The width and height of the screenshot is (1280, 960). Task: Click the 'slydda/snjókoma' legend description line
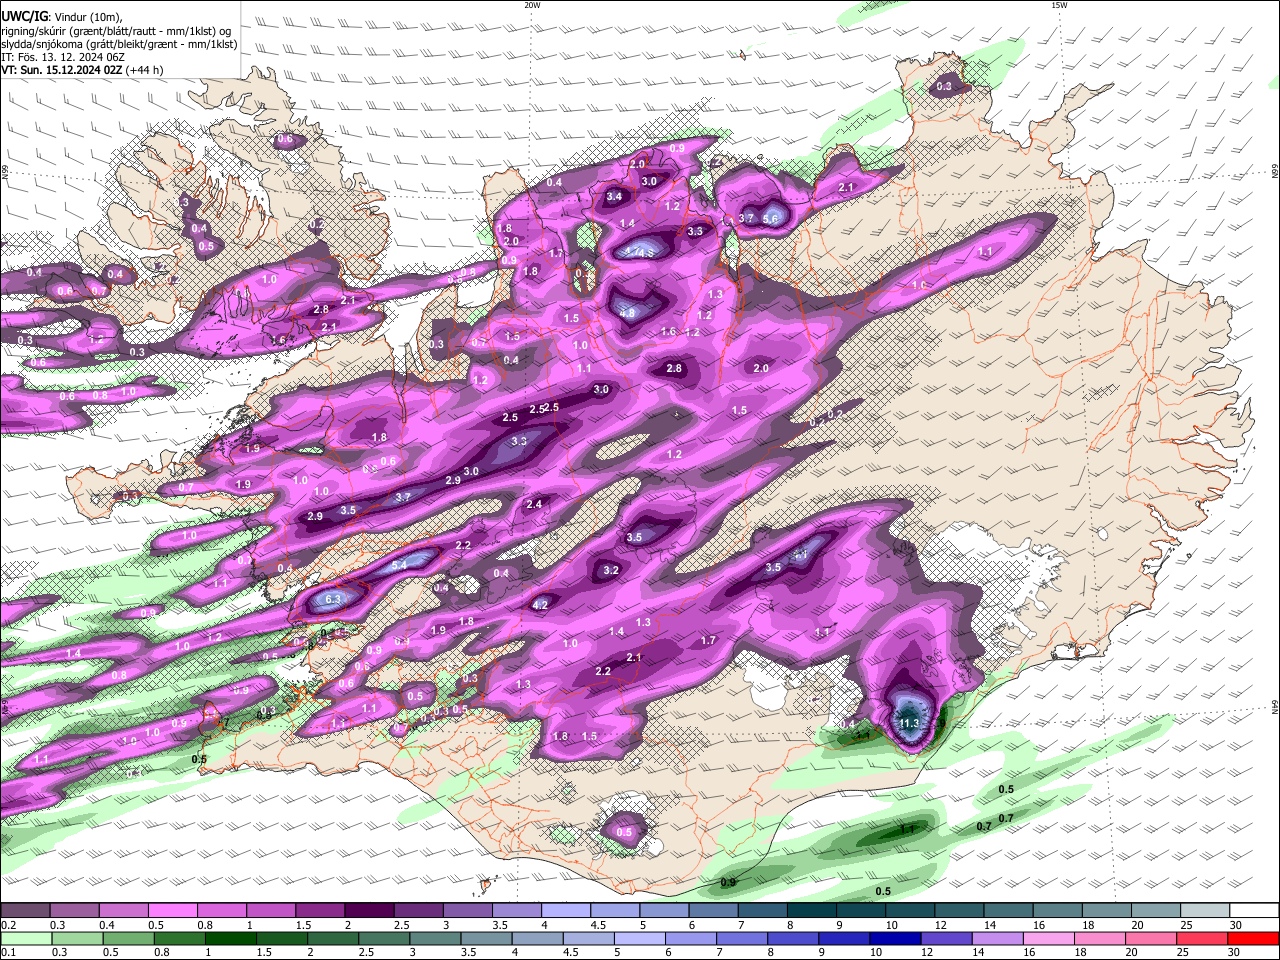pyautogui.click(x=119, y=44)
